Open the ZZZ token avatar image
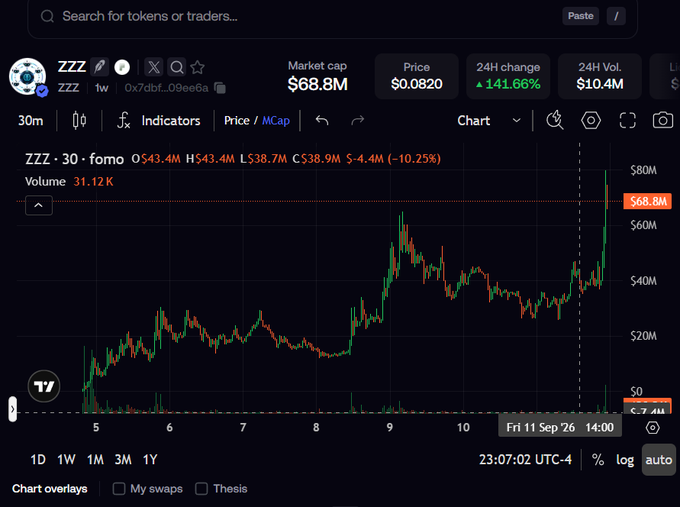680x507 pixels. tap(27, 77)
